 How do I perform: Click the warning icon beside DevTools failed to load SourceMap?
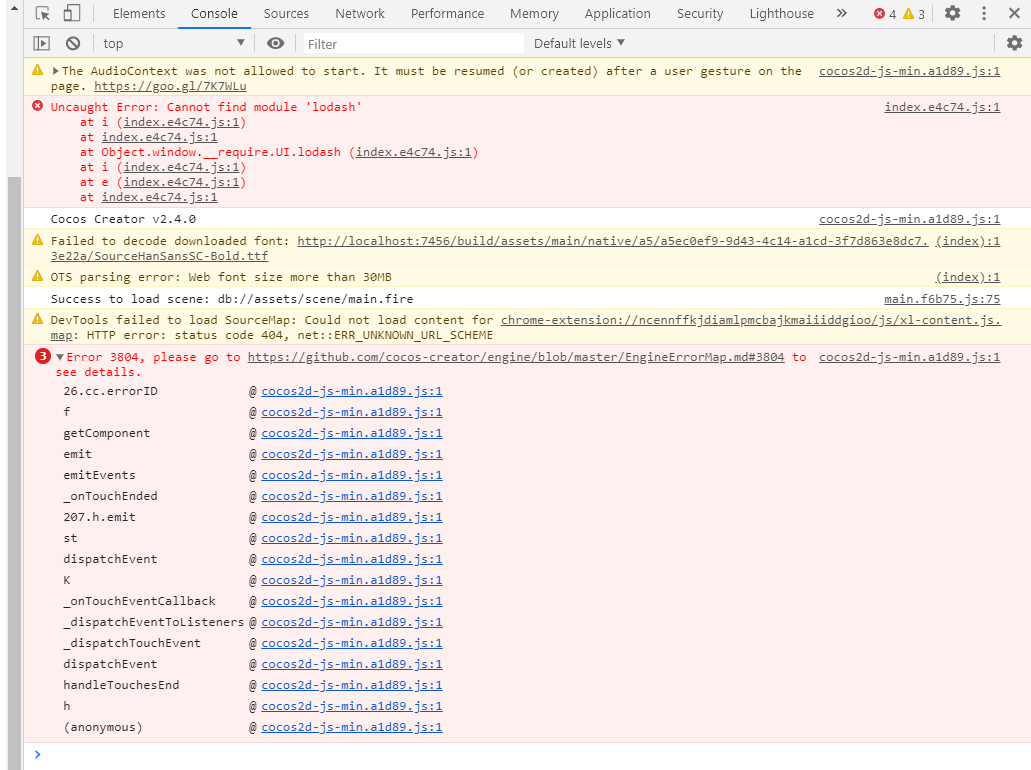(x=38, y=319)
